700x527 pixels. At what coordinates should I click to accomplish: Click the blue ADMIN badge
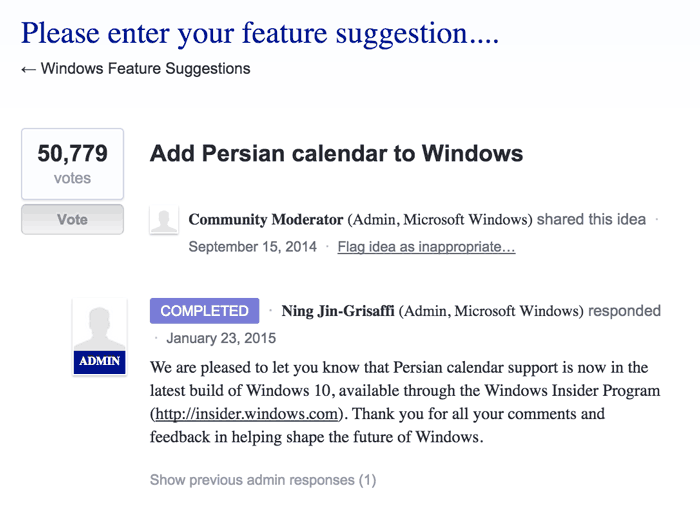pos(100,362)
